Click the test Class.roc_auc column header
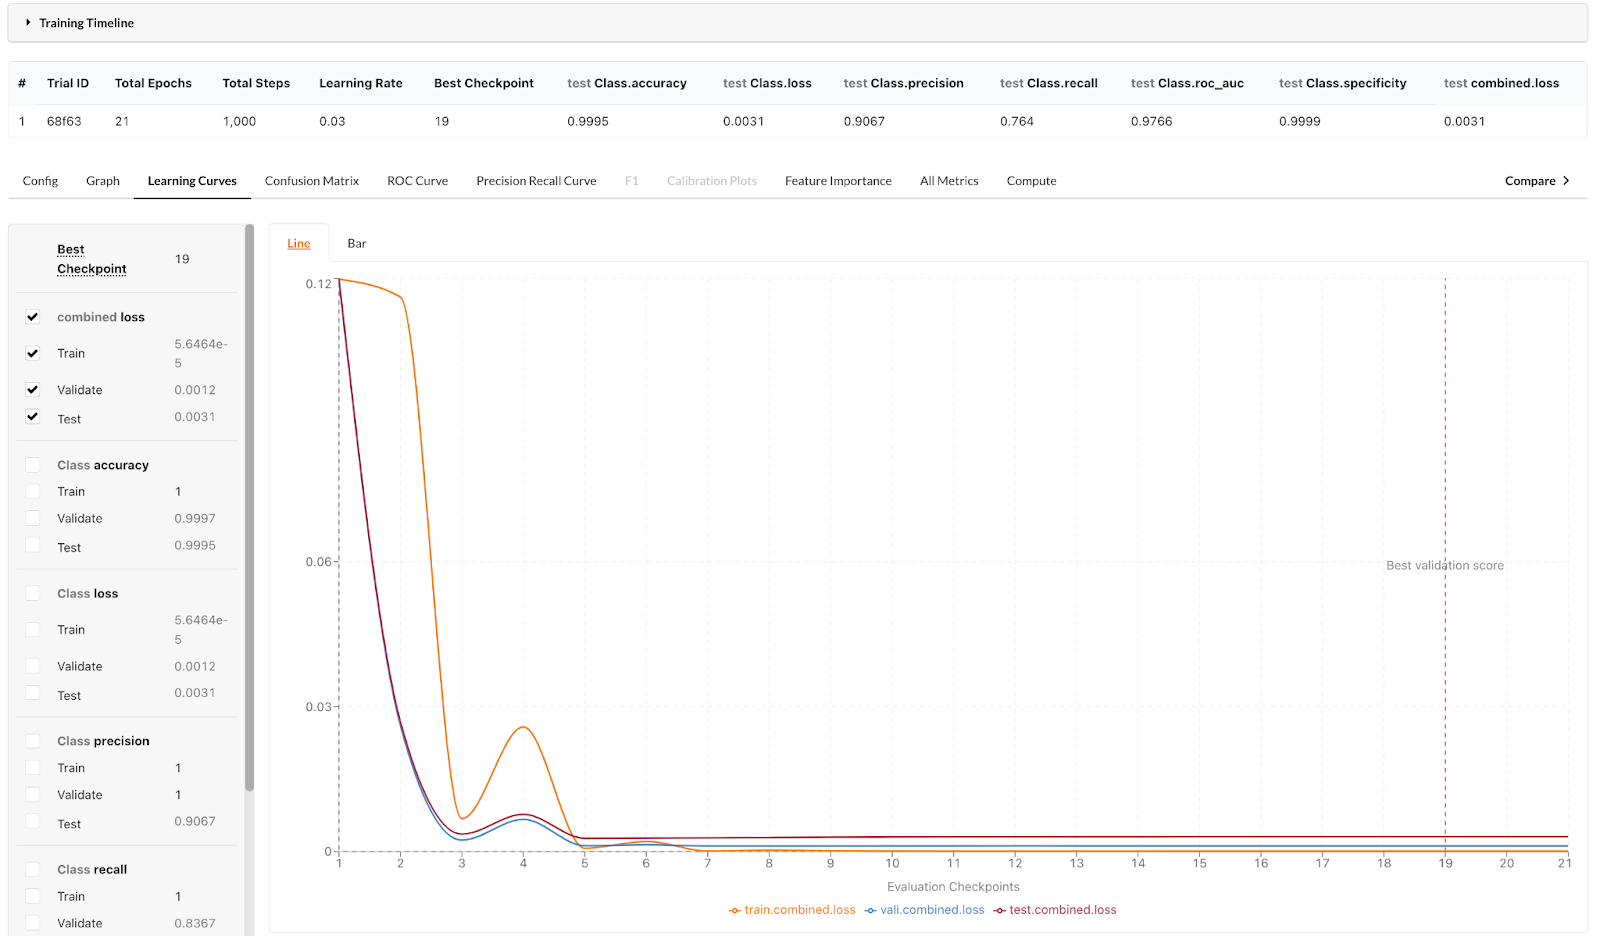 tap(1187, 83)
